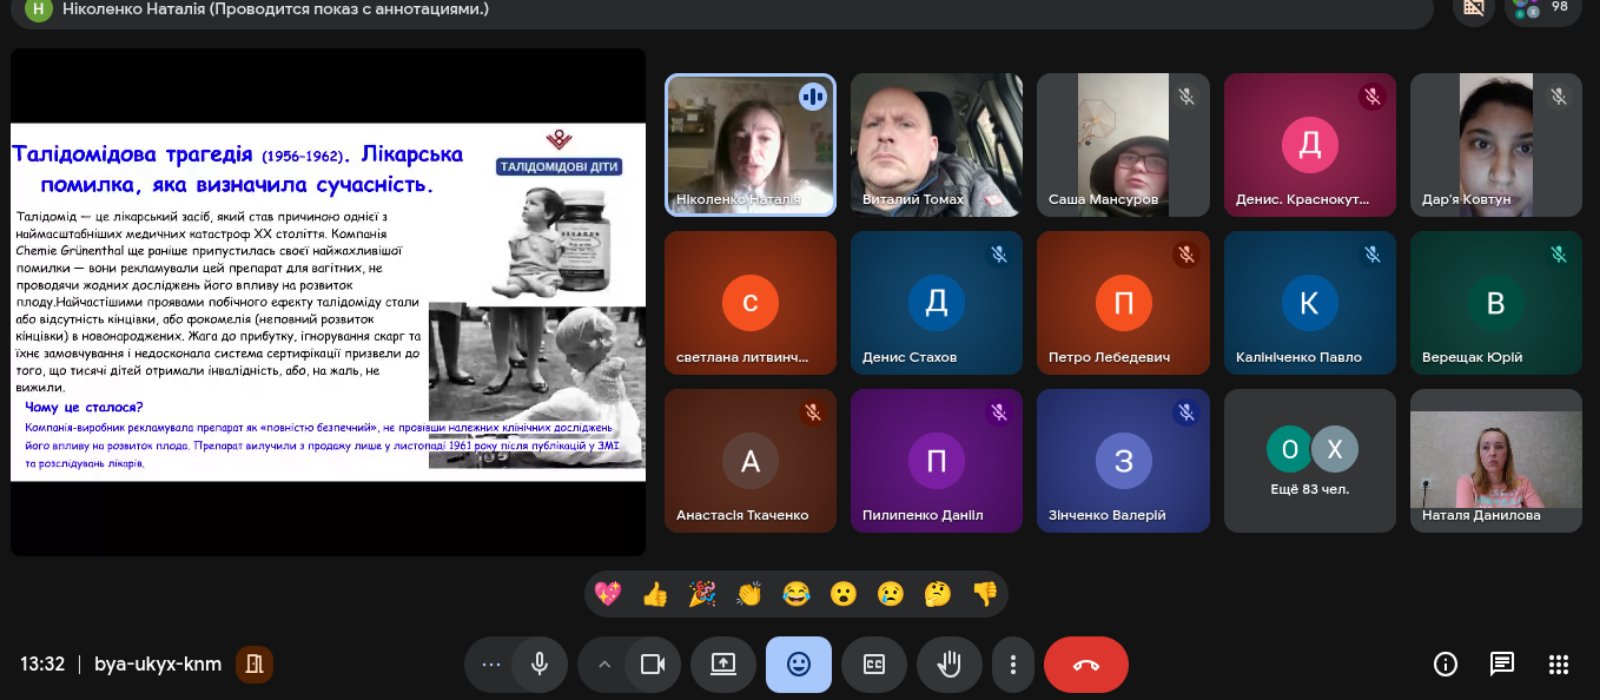Screen dimensions: 1600x700
Task: Send the thinking face reaction
Action: 937,595
